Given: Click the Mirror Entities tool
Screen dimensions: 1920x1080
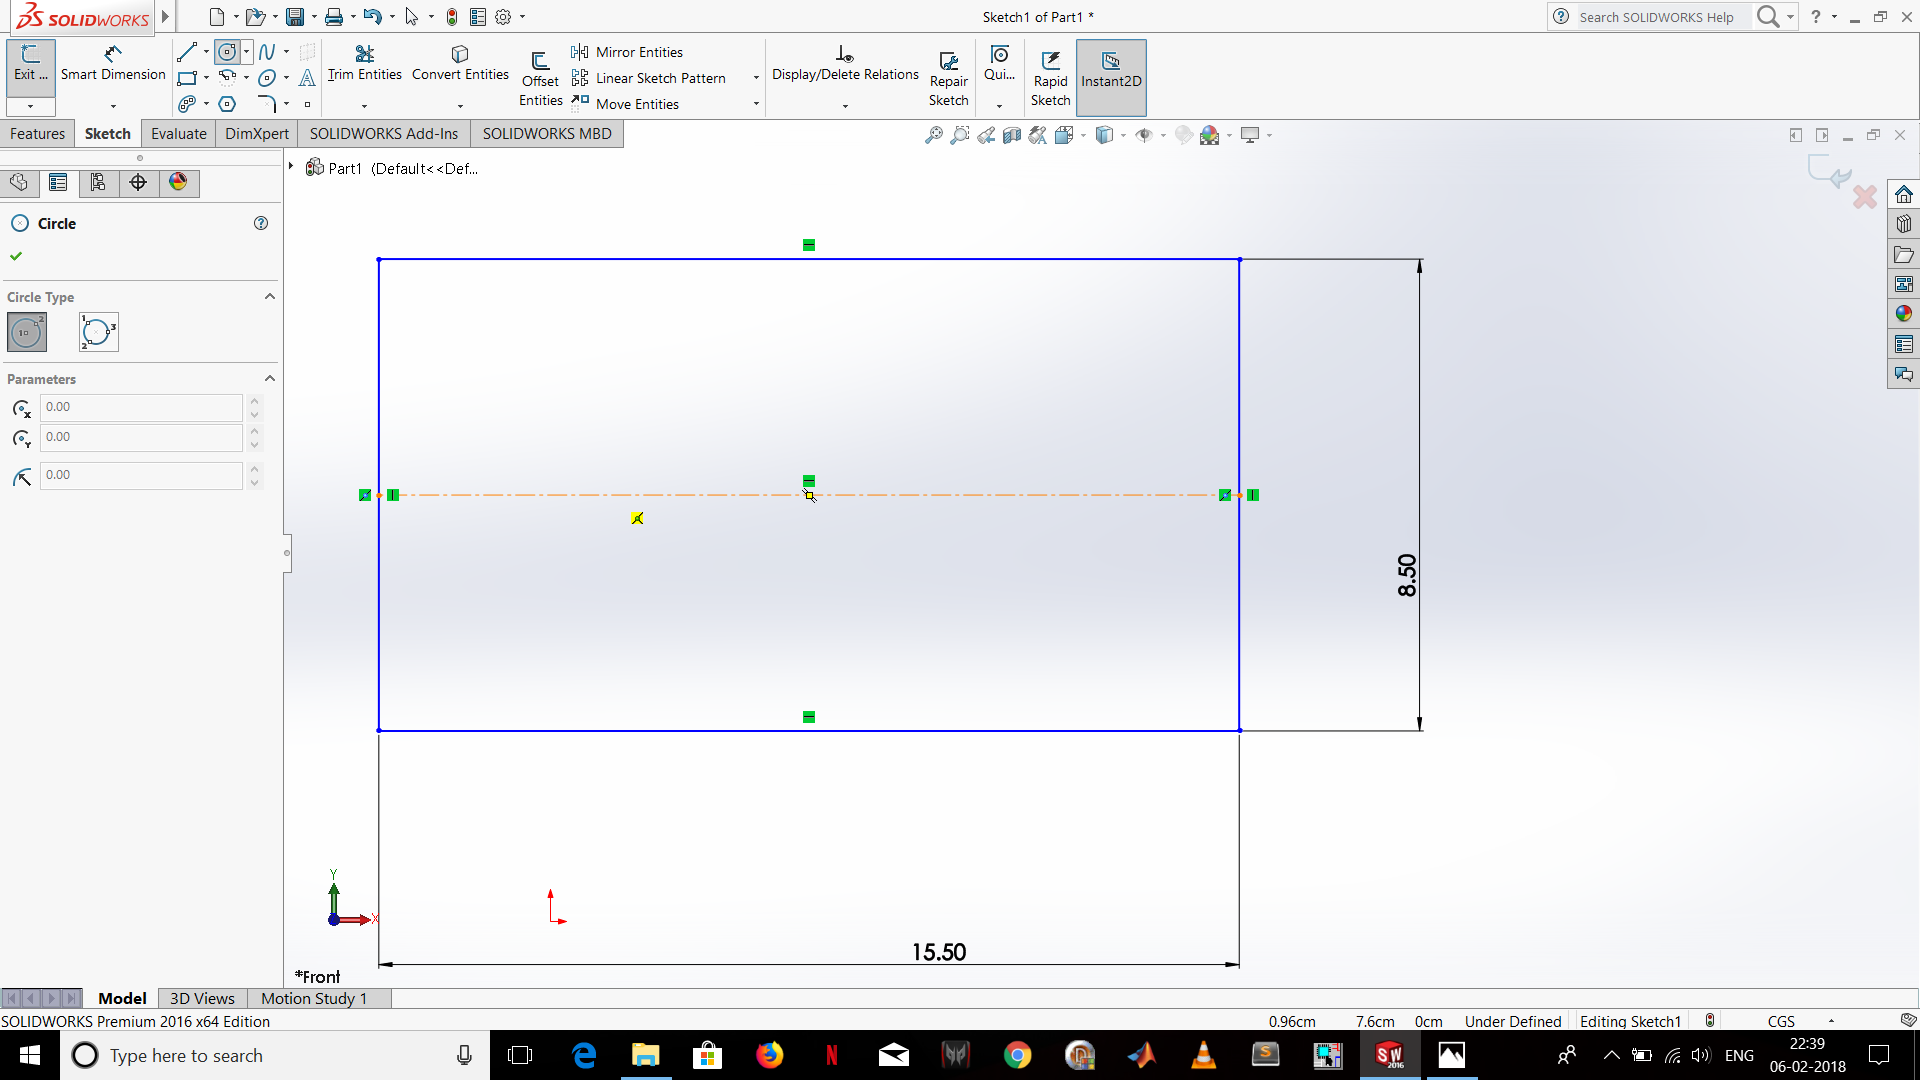Looking at the screenshot, I should coord(638,51).
